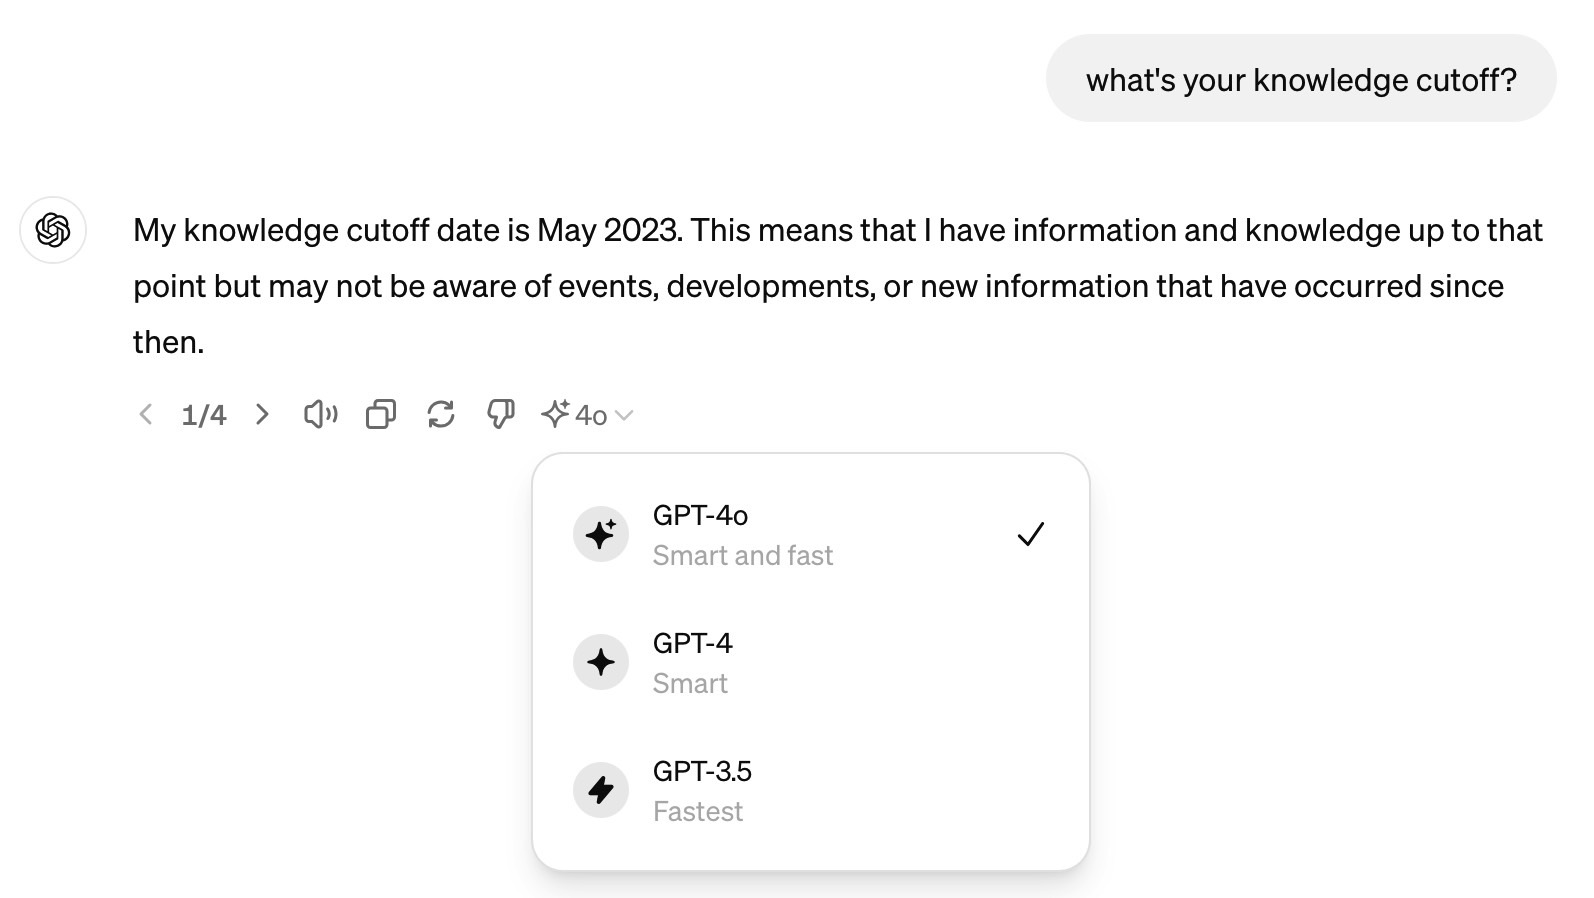Go to previous response version
Image resolution: width=1594 pixels, height=898 pixels.
pos(146,414)
